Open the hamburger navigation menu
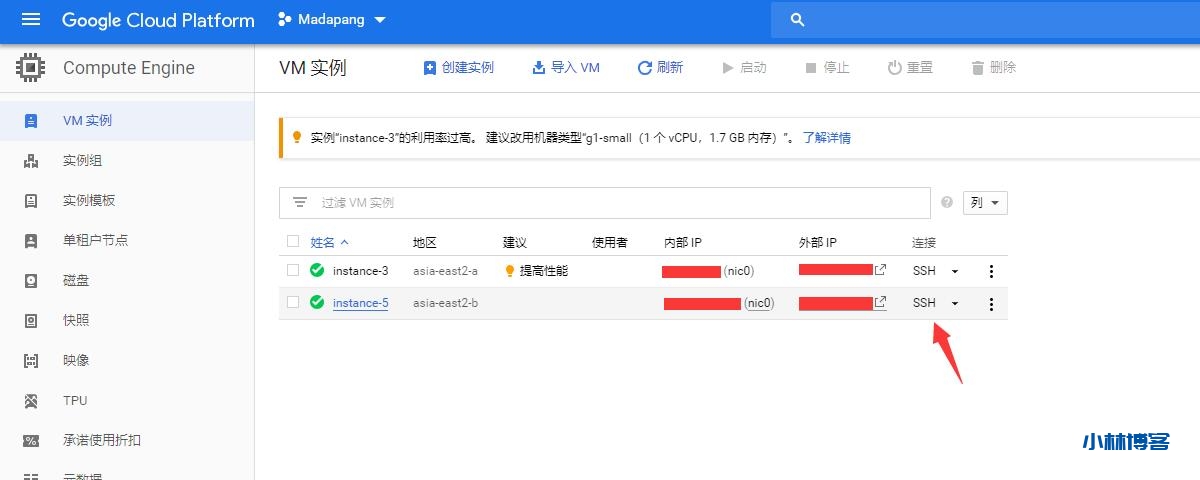 (31, 20)
